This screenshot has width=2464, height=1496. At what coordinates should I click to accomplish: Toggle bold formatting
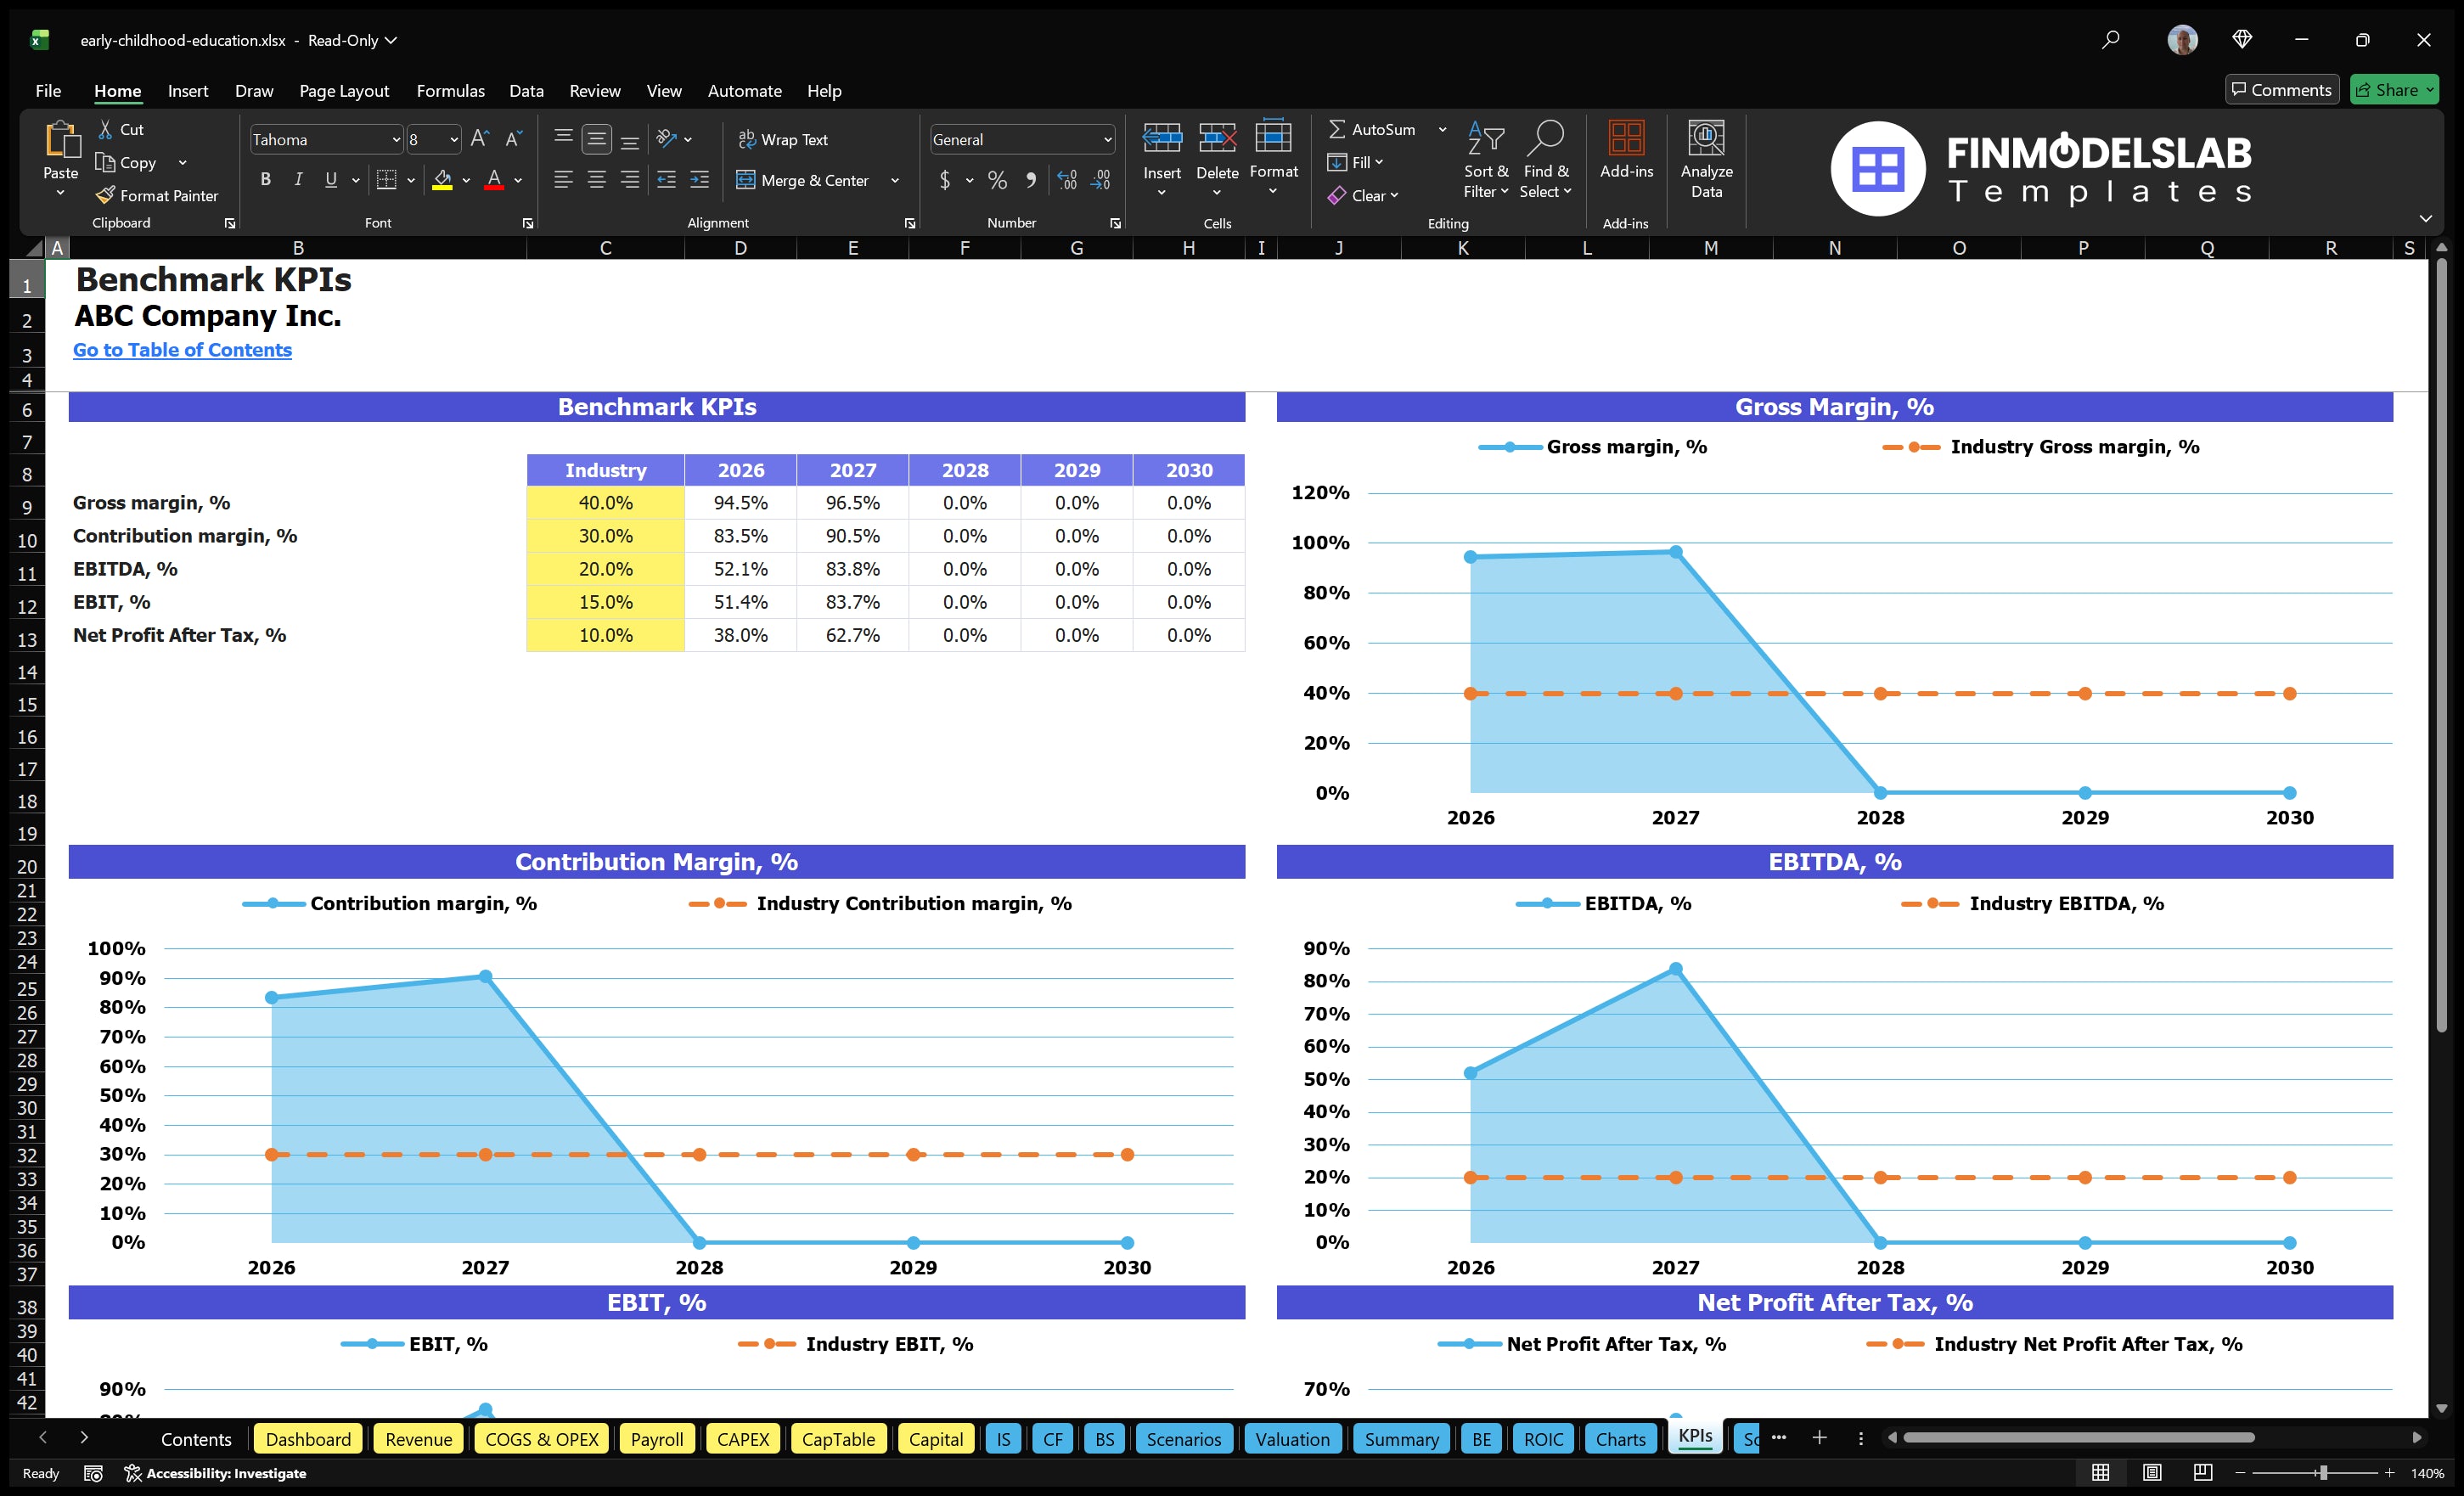[x=265, y=180]
